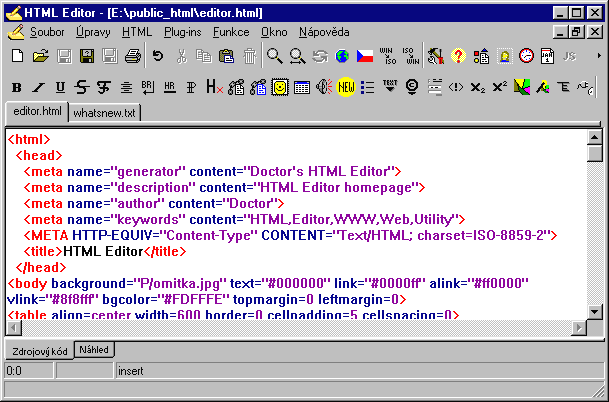Image resolution: width=609 pixels, height=402 pixels.
Task: Insert a heading with the H icon
Action: coord(214,87)
